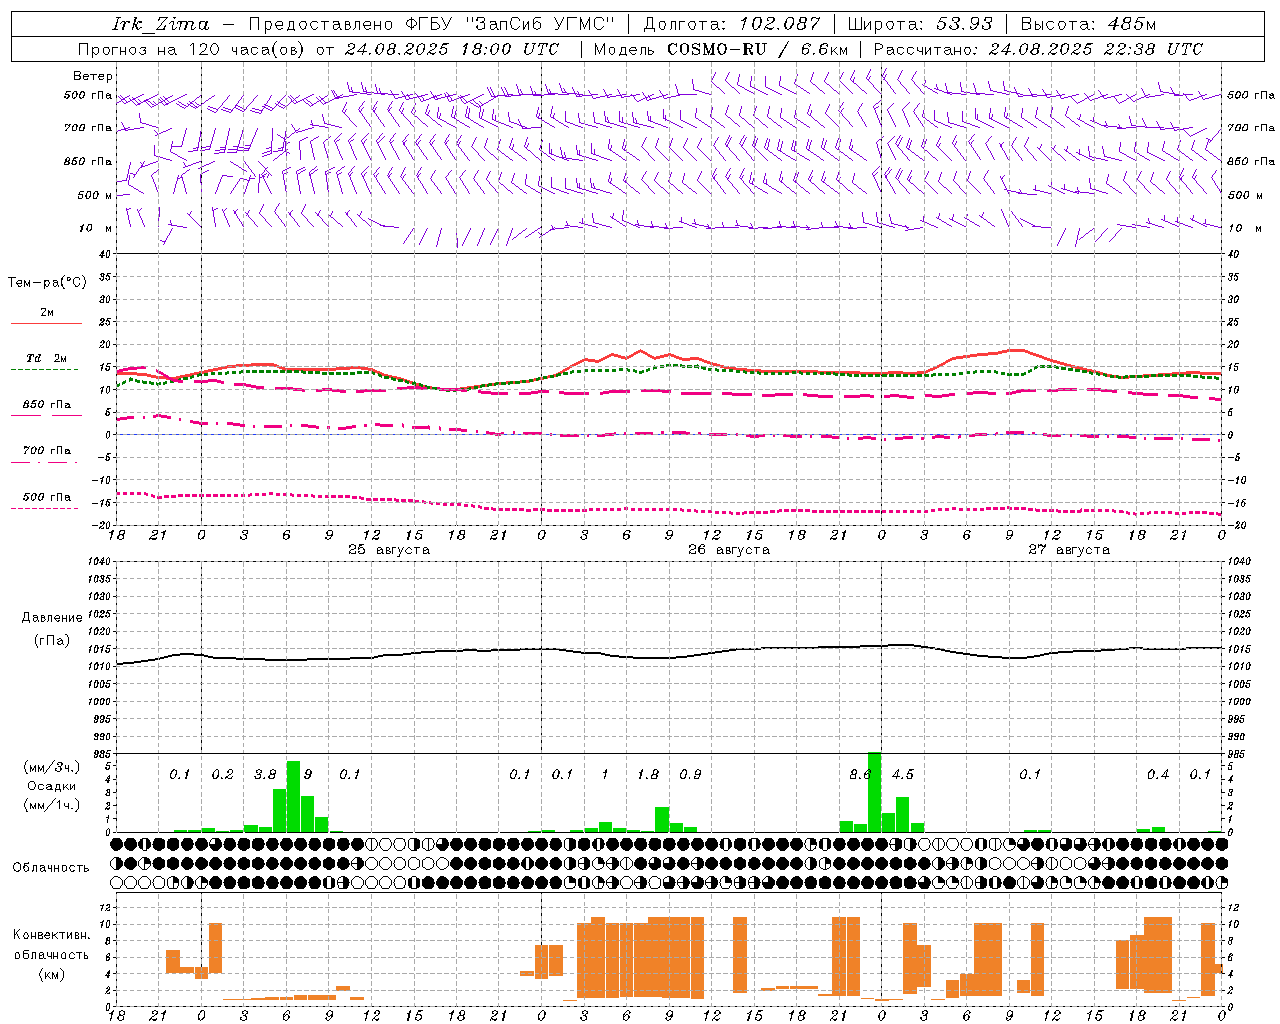The width and height of the screenshot is (1280, 1024).
Task: Select the Долгота: 102.087 header value
Action: point(732,24)
